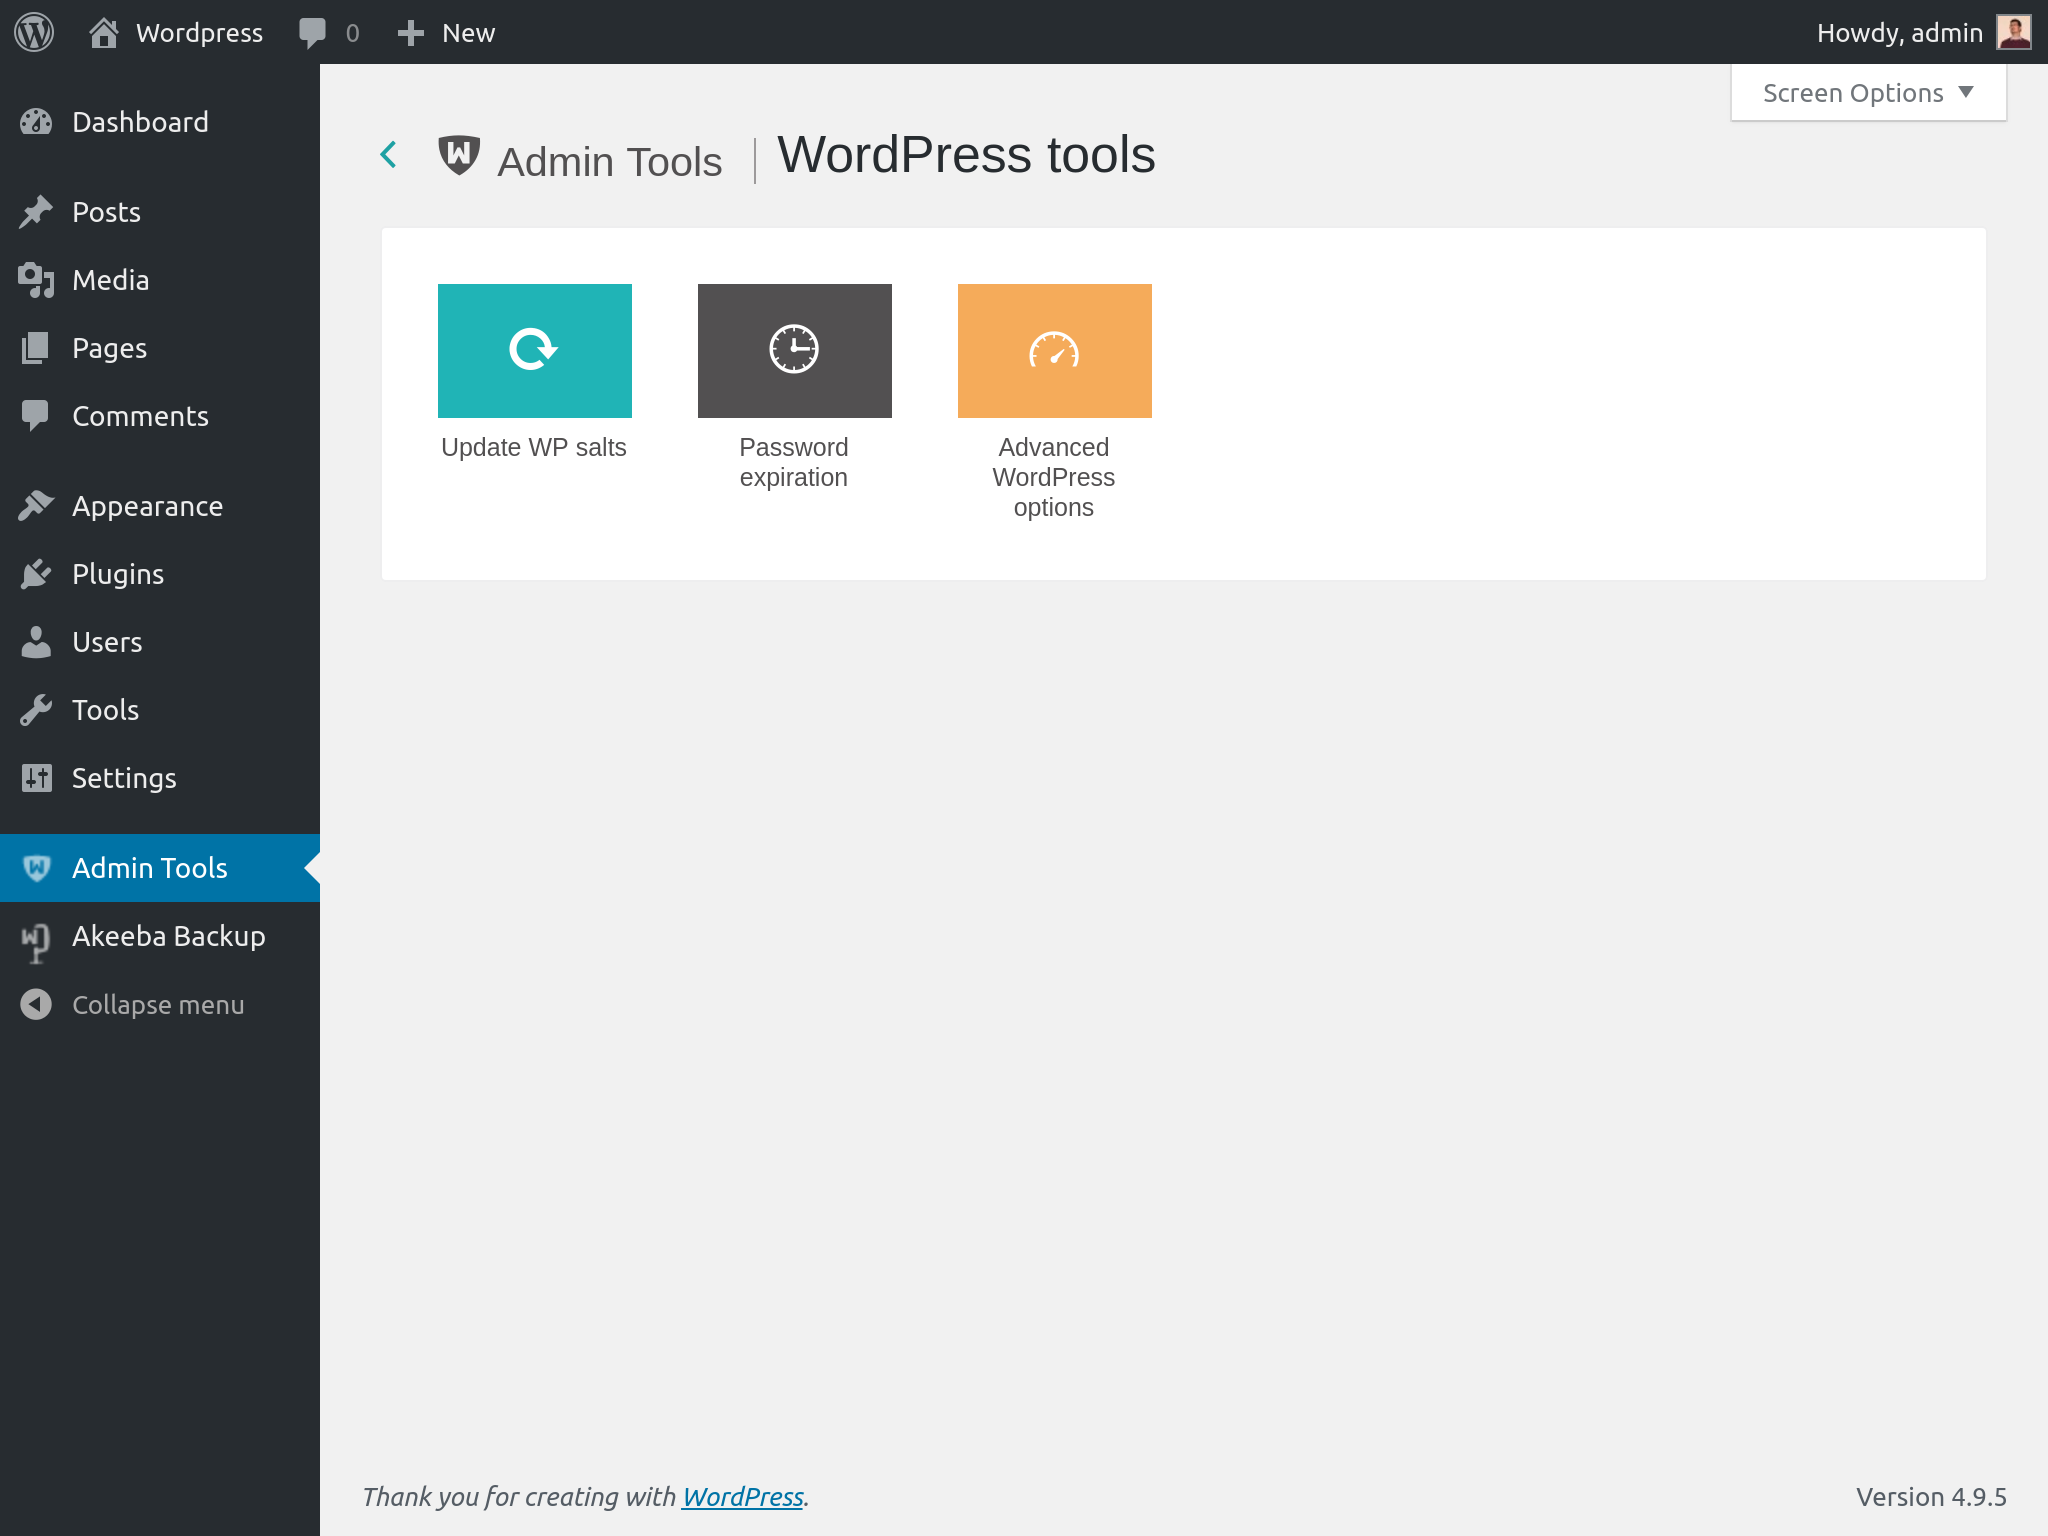The image size is (2048, 1536).
Task: Select Settings in the sidebar
Action: pos(124,778)
